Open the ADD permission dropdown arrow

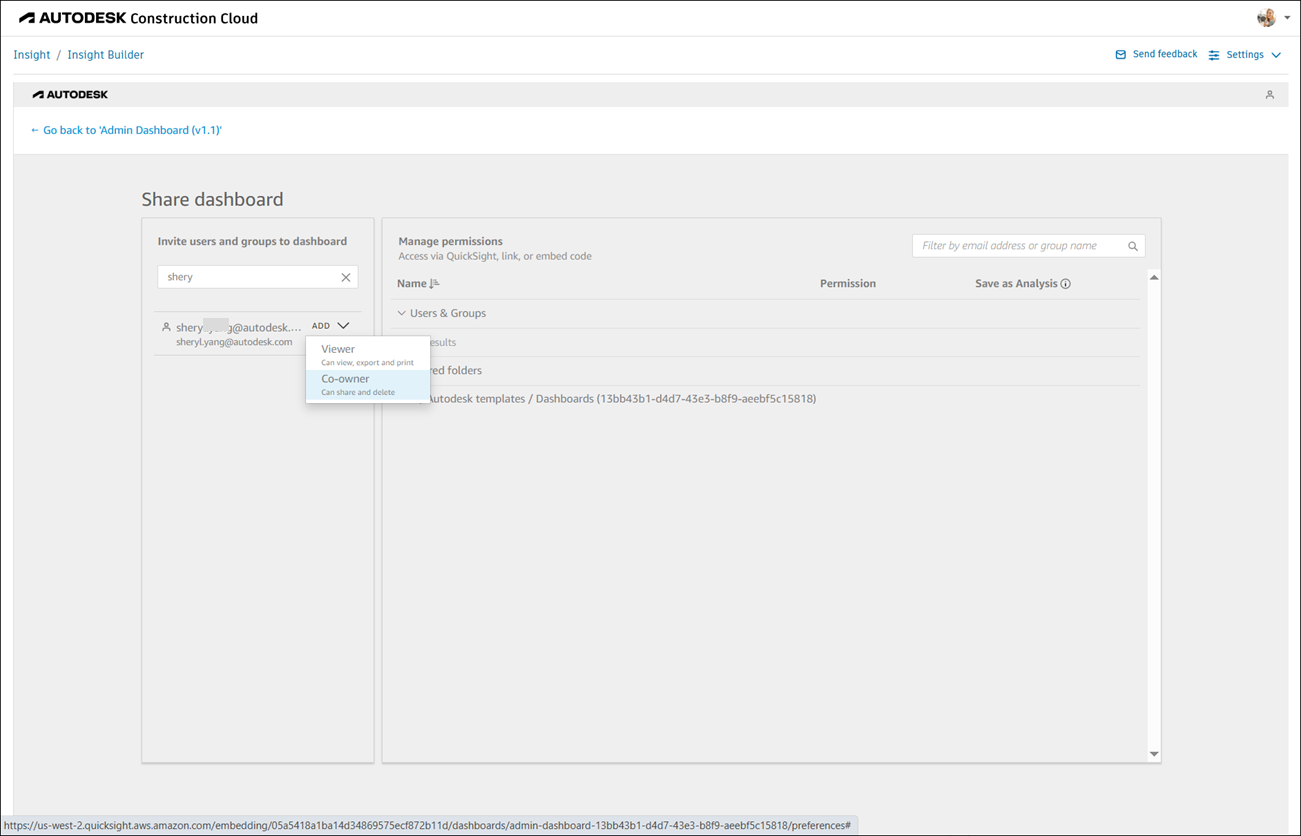[343, 326]
